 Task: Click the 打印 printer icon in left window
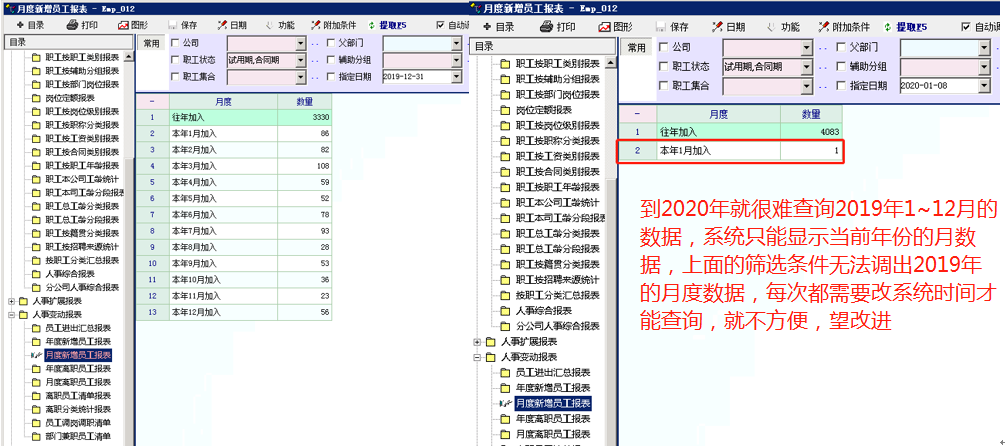coord(85,24)
